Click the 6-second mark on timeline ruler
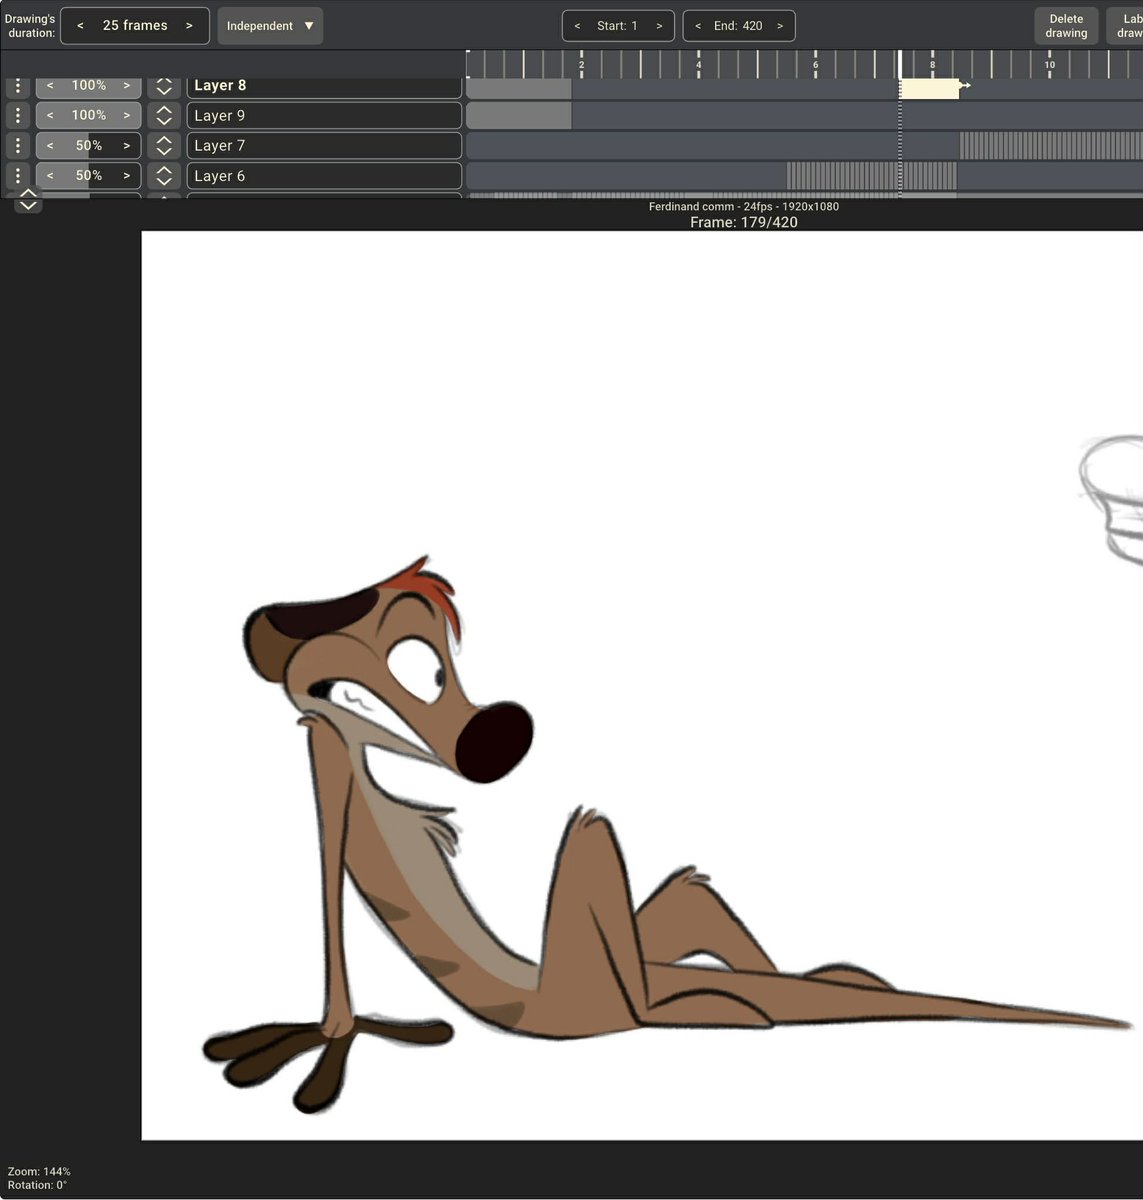This screenshot has width=1143, height=1200. 816,64
